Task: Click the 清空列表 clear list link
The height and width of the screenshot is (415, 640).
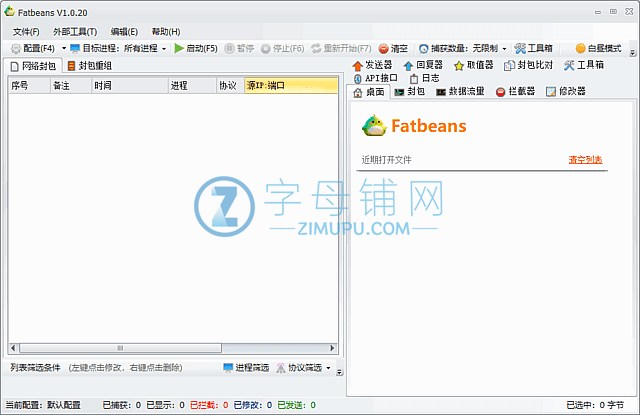Action: click(x=585, y=160)
